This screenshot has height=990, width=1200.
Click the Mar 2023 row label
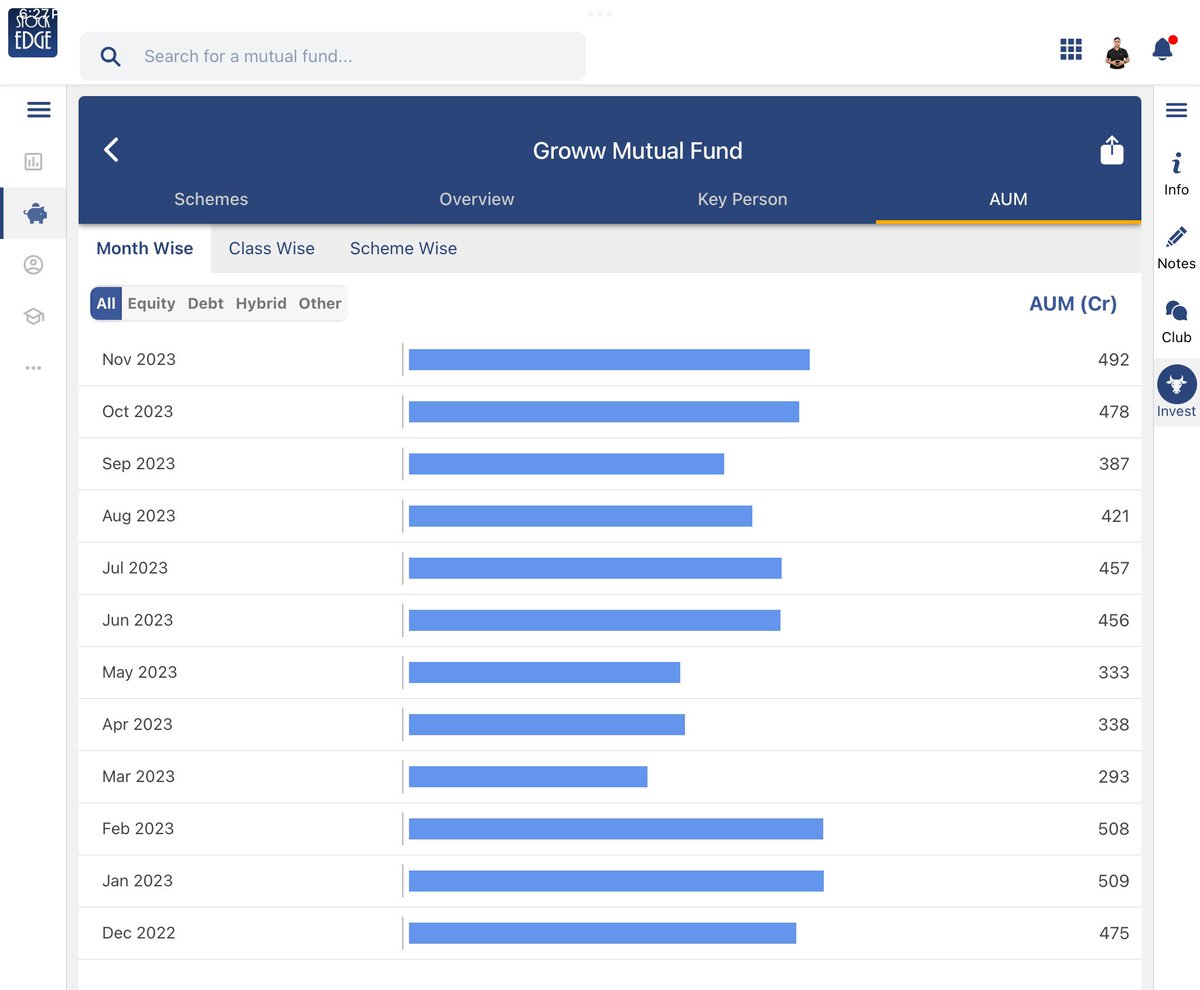138,776
